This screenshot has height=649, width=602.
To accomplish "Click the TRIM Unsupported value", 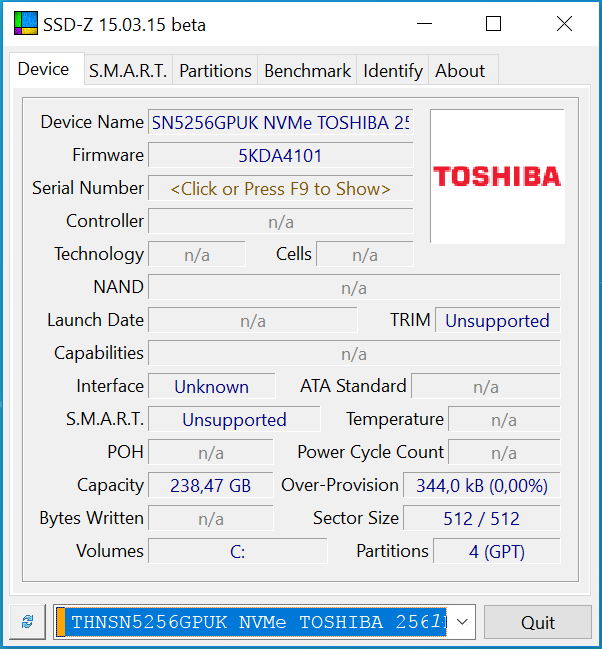I will click(x=497, y=321).
